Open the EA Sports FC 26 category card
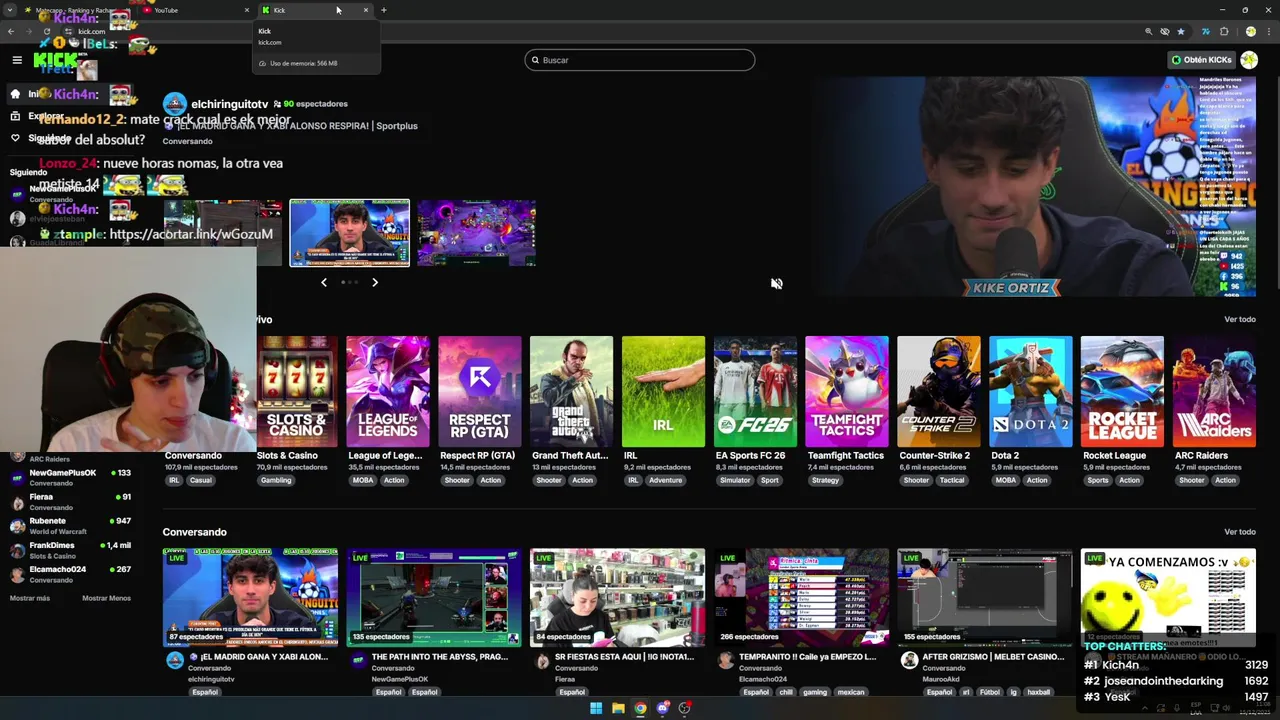Screen dimensions: 1280x720 click(755, 392)
